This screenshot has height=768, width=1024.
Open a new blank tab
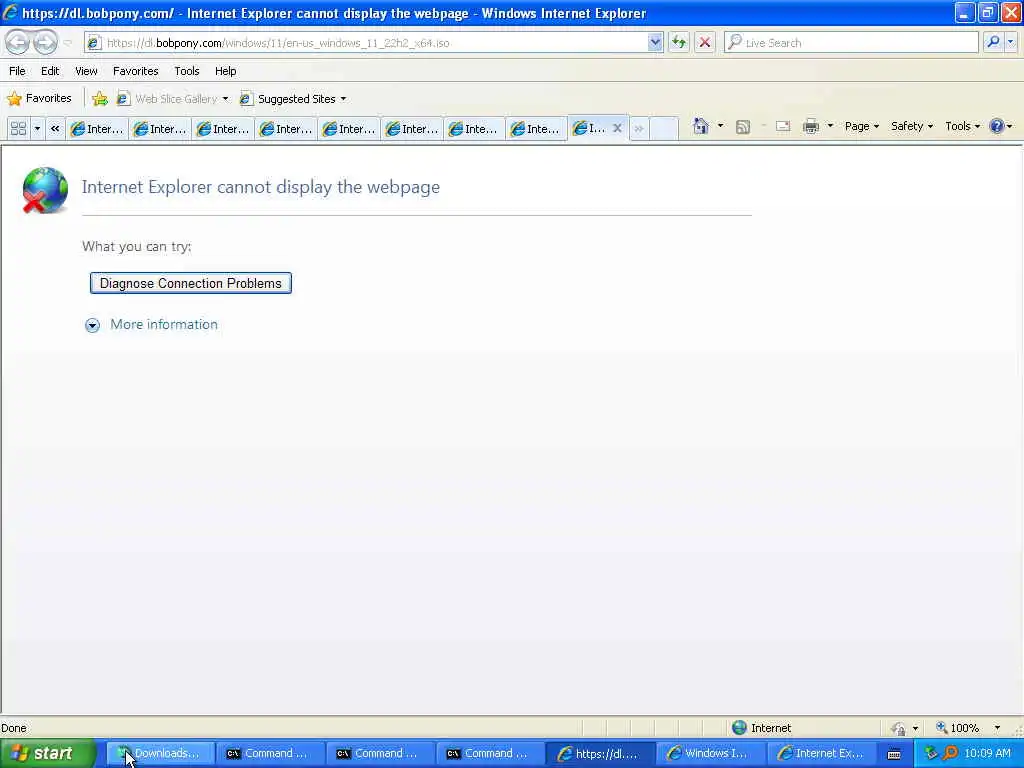pyautogui.click(x=664, y=129)
